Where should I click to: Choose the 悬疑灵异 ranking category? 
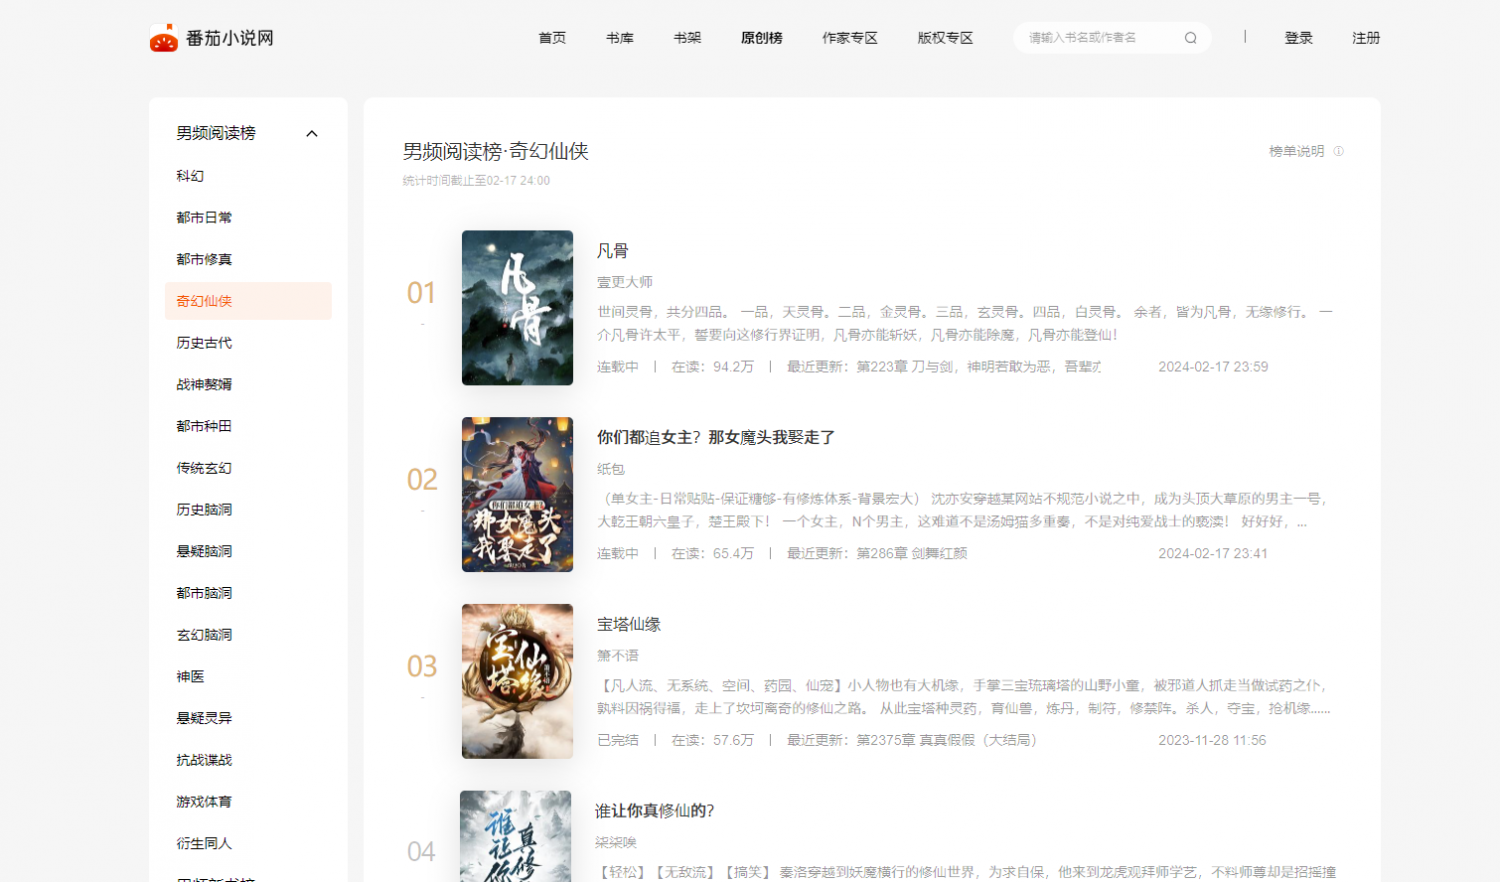[204, 718]
